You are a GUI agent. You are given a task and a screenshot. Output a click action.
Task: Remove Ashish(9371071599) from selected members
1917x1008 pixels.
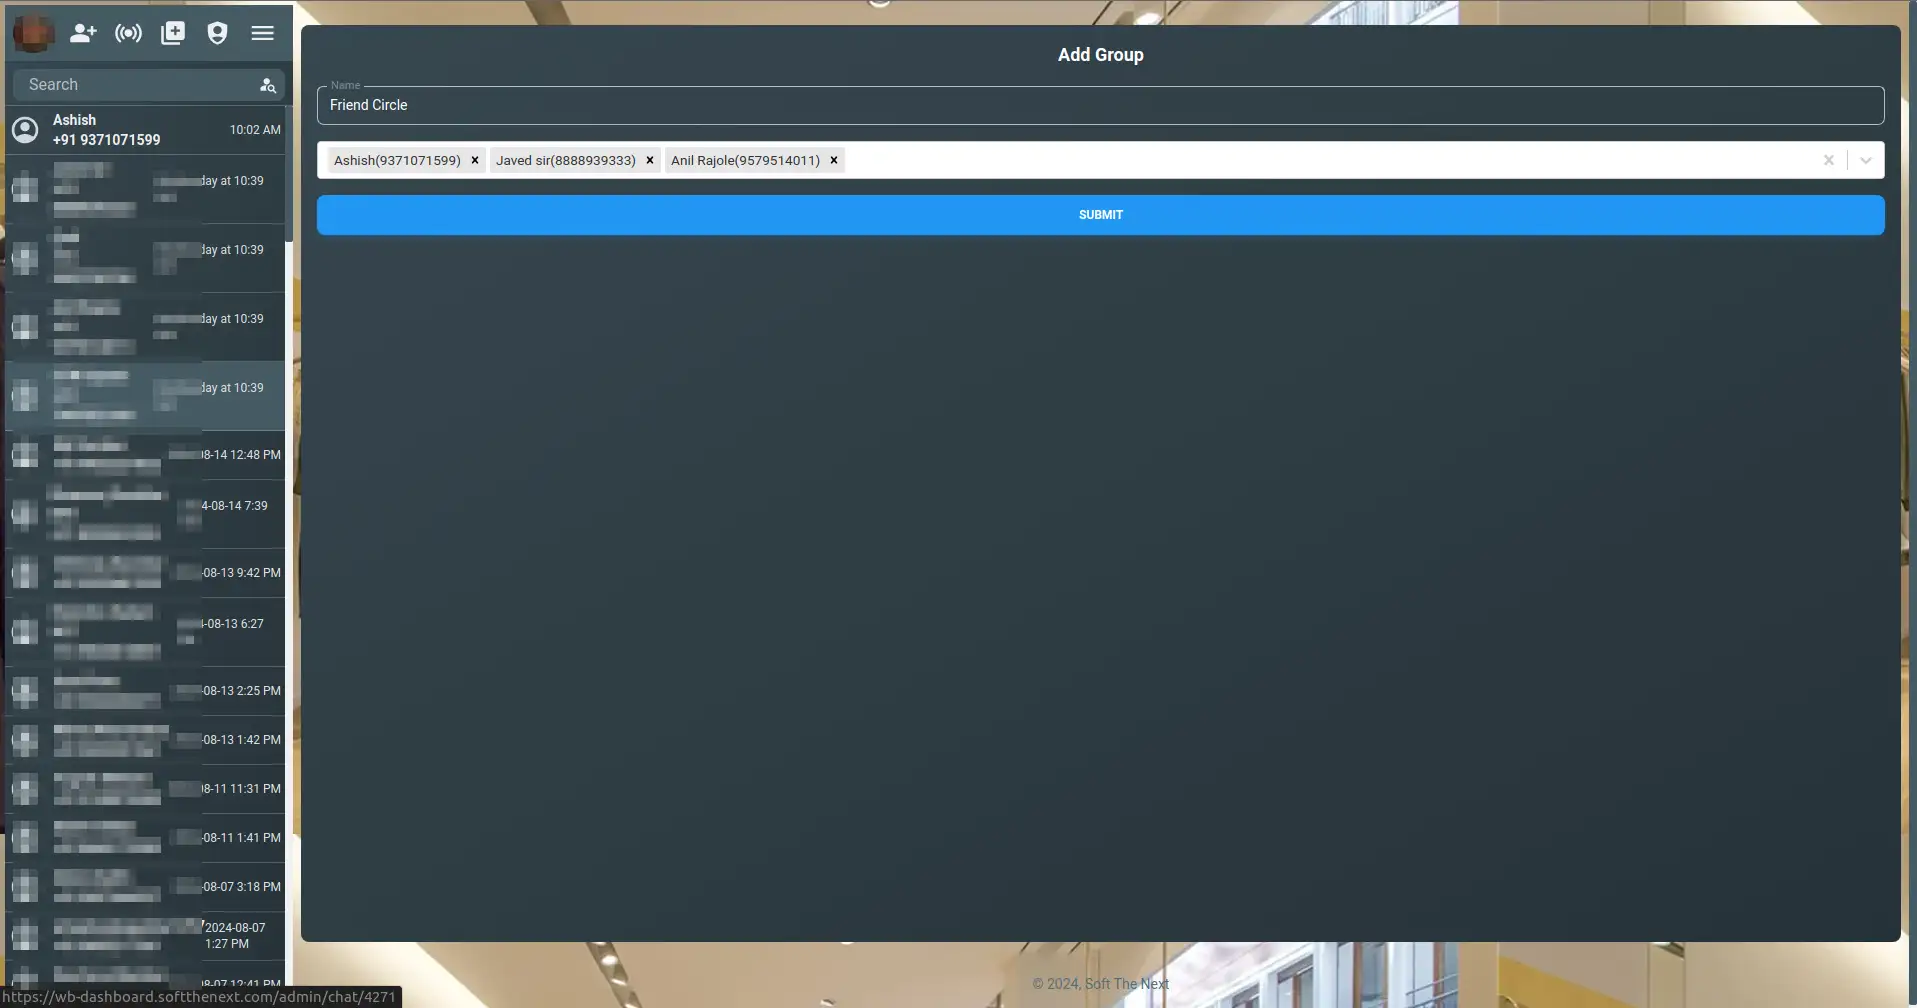coord(475,160)
